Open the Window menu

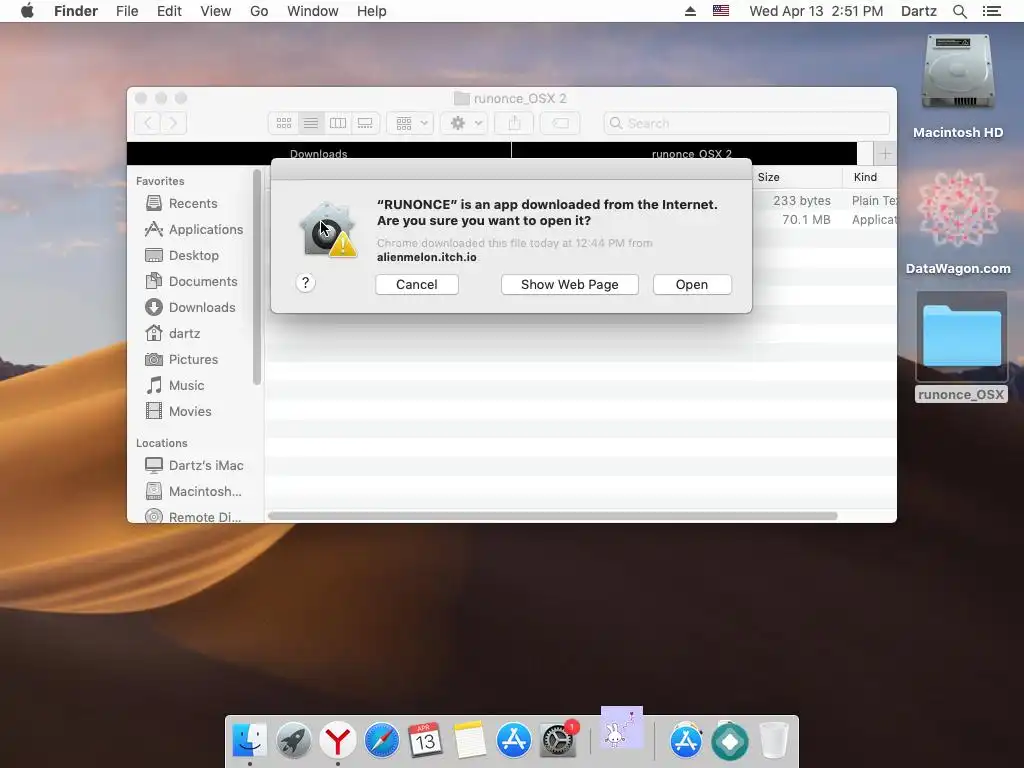313,11
